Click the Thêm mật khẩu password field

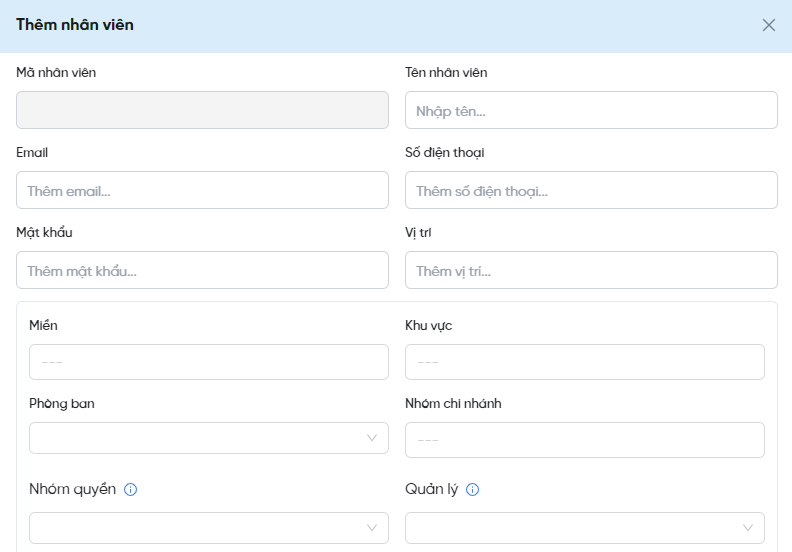pyautogui.click(x=202, y=270)
